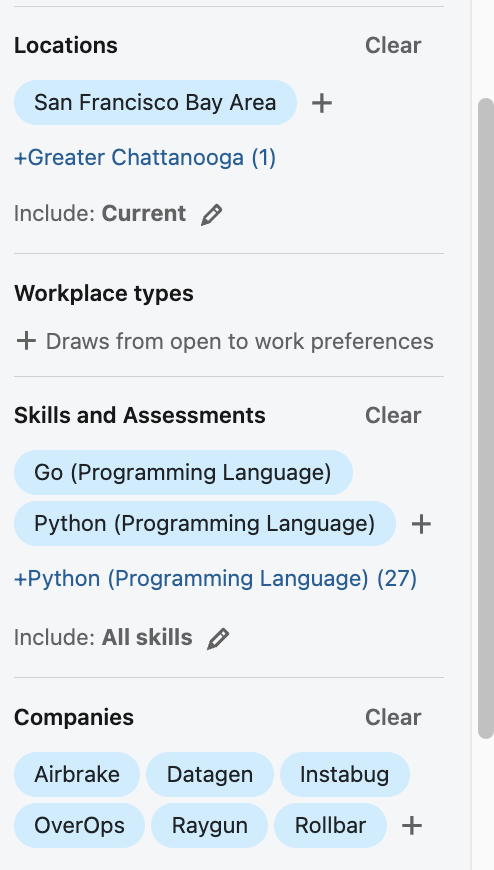This screenshot has width=494, height=870.
Task: Edit the Include: All skills setting
Action: click(x=218, y=638)
